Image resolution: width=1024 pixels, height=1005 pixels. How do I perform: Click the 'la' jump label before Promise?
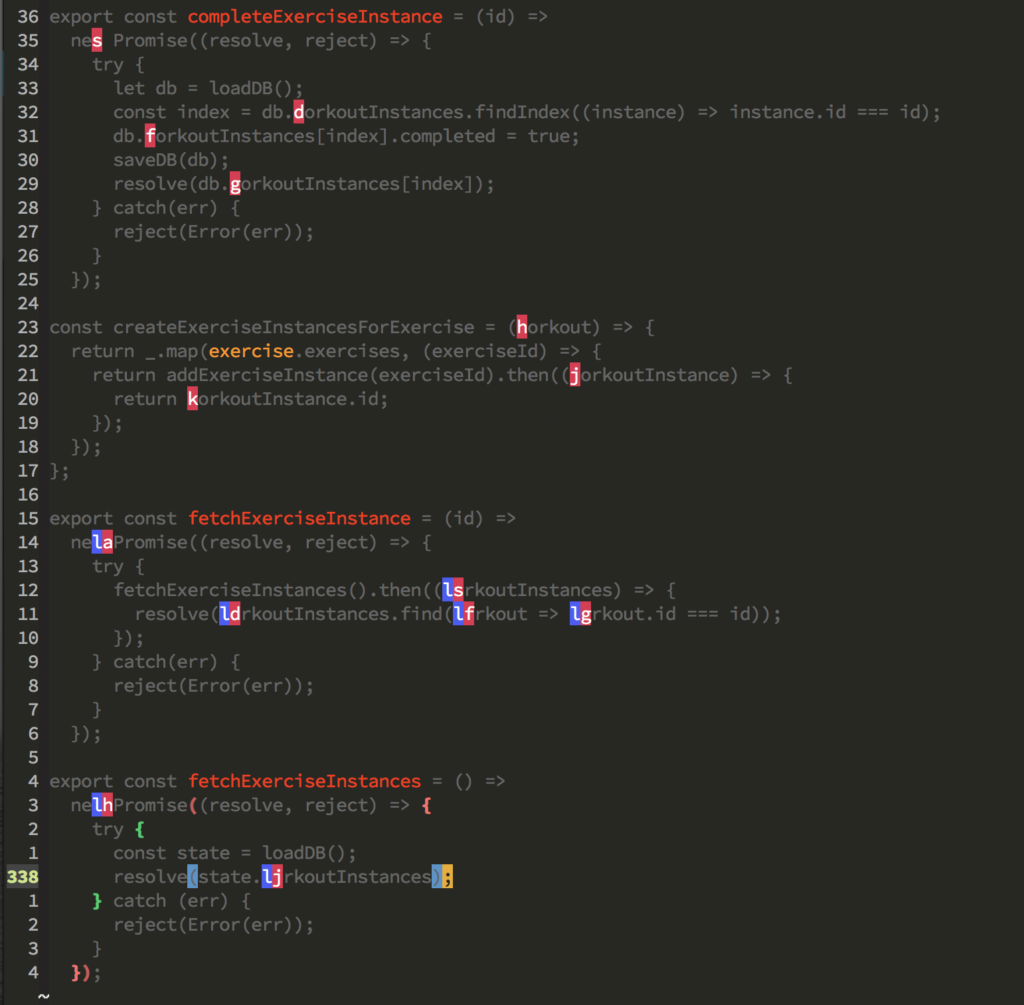coord(102,542)
